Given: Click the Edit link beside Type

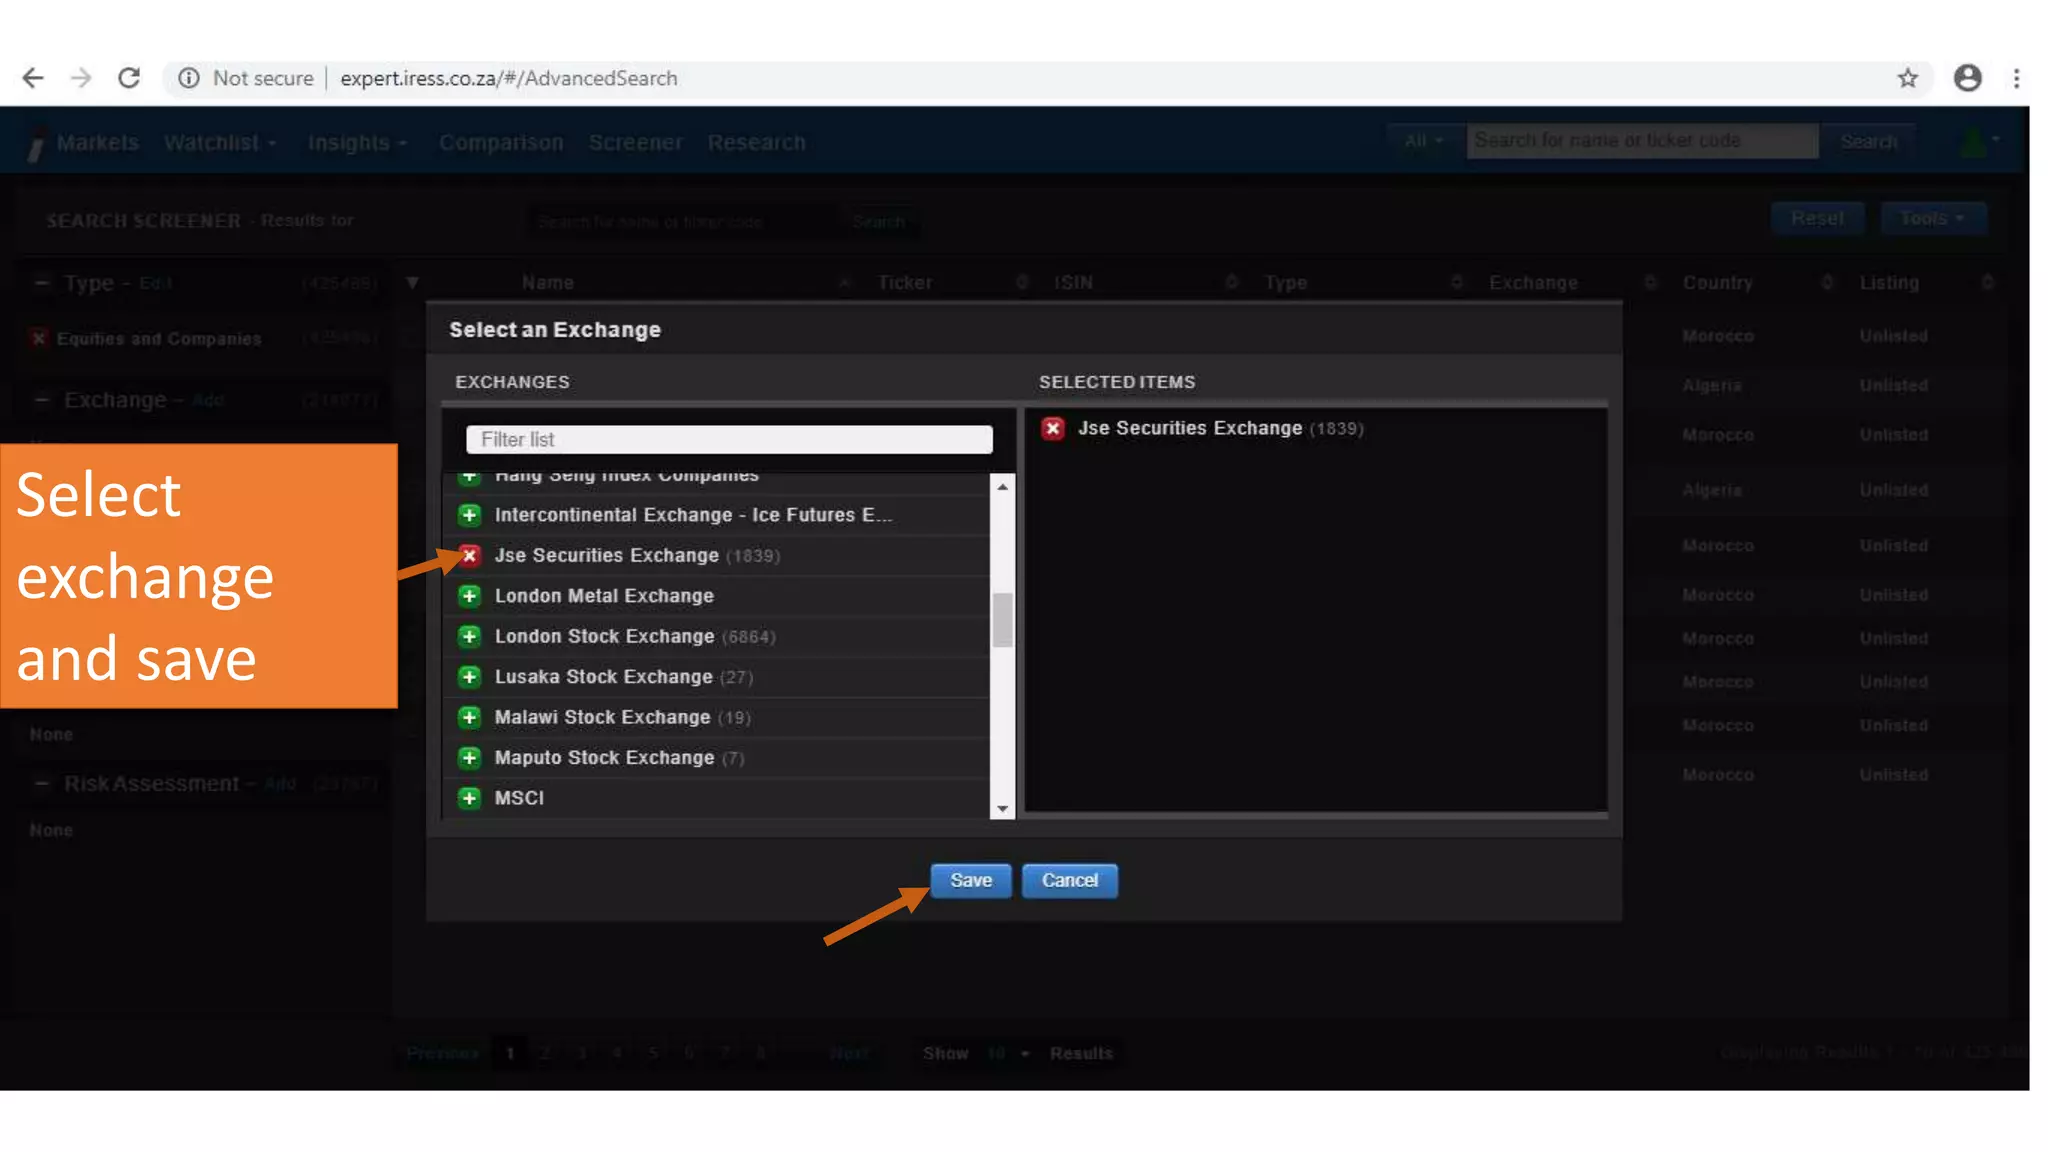Looking at the screenshot, I should click(x=155, y=284).
